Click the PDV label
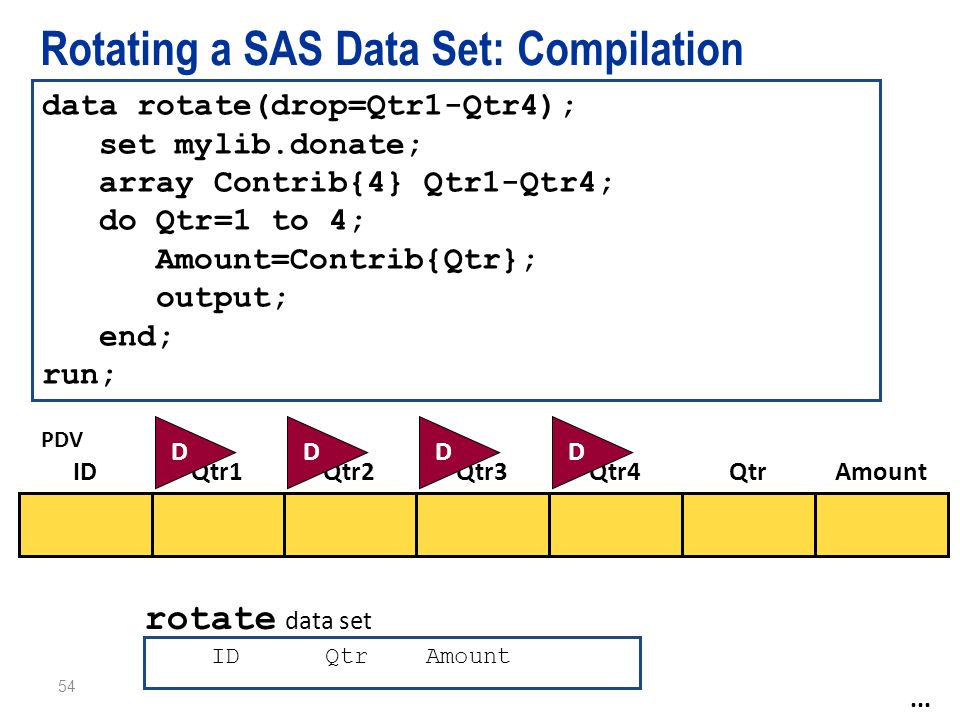Viewport: 960px width, 720px height. pyautogui.click(x=62, y=440)
